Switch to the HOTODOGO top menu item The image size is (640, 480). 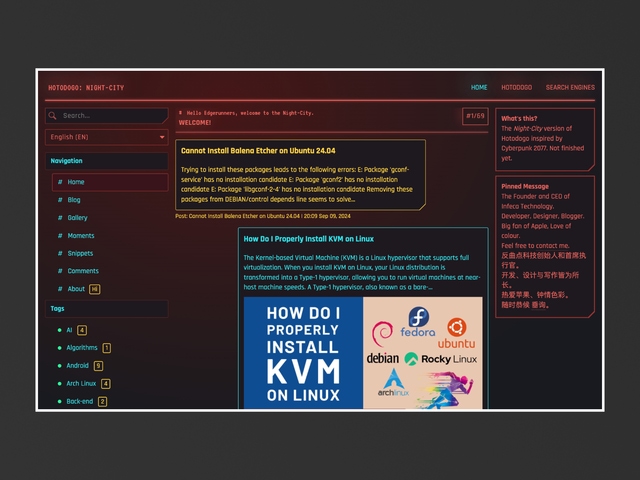(516, 88)
